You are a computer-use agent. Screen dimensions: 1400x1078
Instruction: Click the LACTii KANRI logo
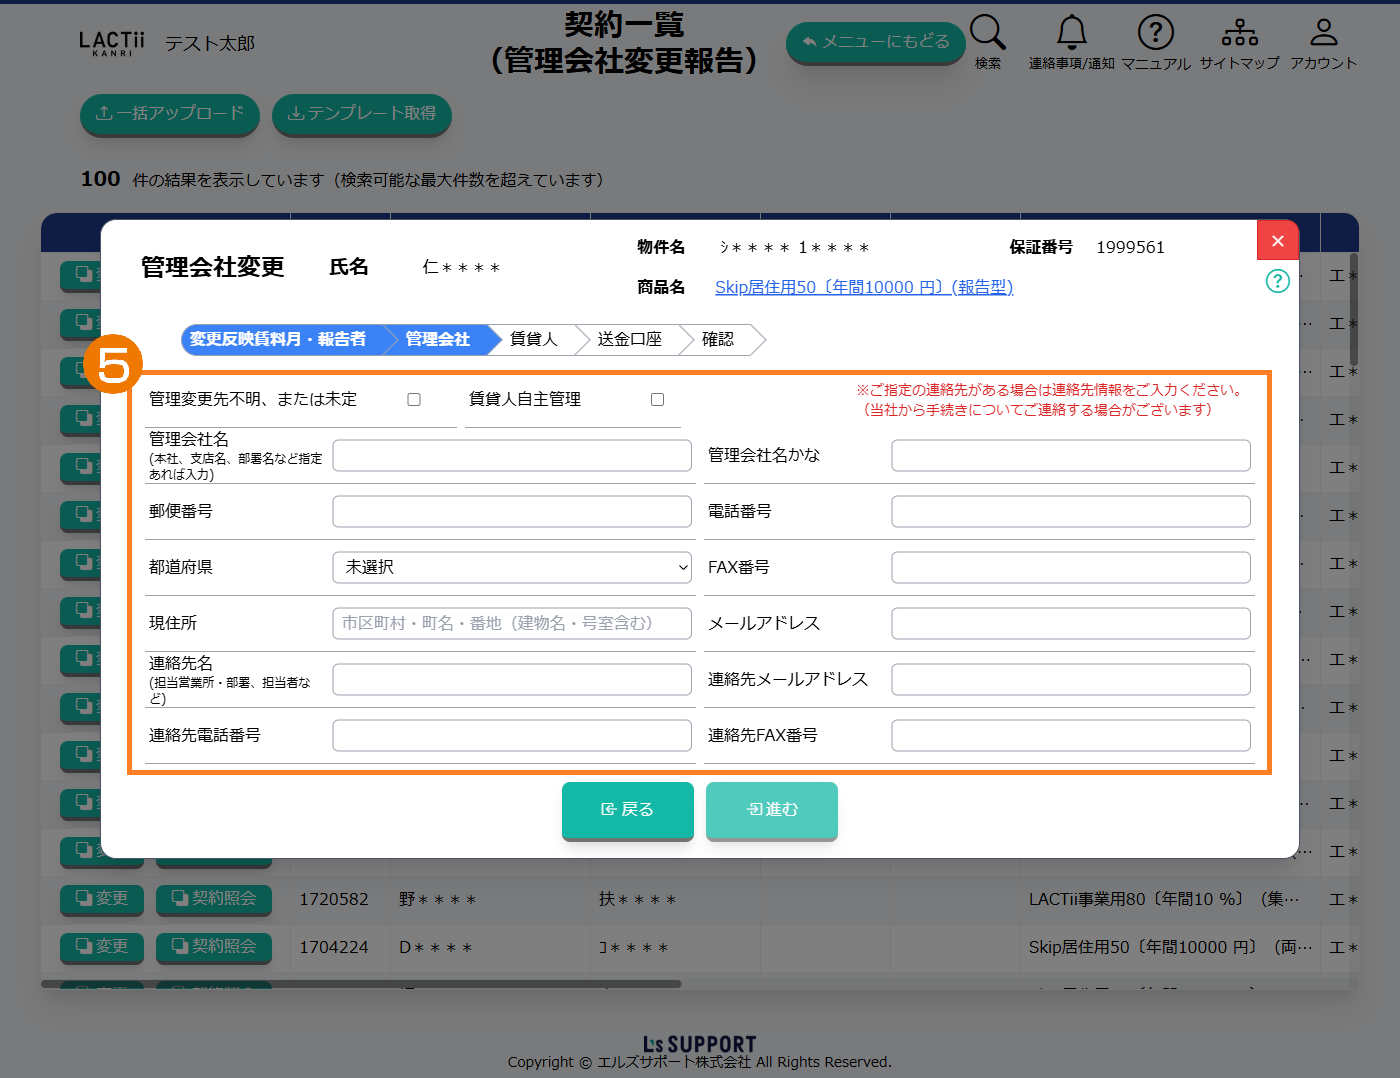(112, 43)
